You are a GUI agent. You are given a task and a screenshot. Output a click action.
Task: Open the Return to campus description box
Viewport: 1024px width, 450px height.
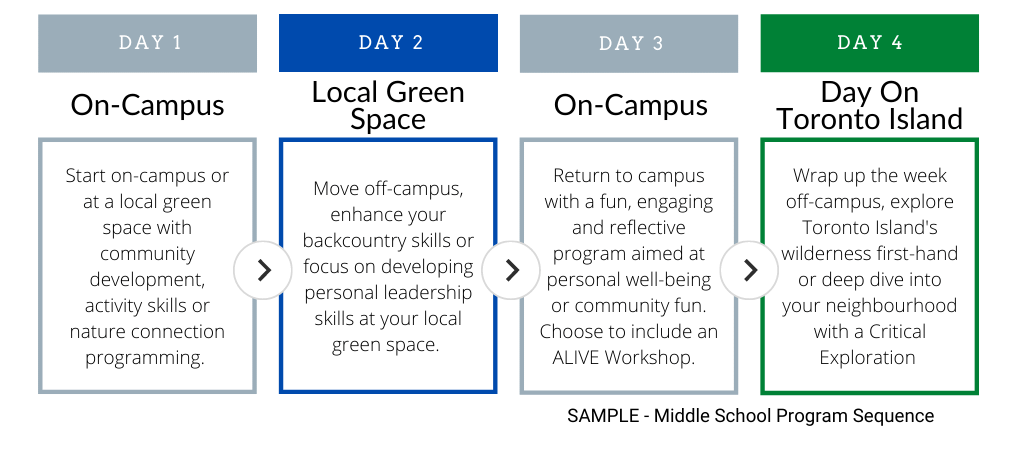629,266
